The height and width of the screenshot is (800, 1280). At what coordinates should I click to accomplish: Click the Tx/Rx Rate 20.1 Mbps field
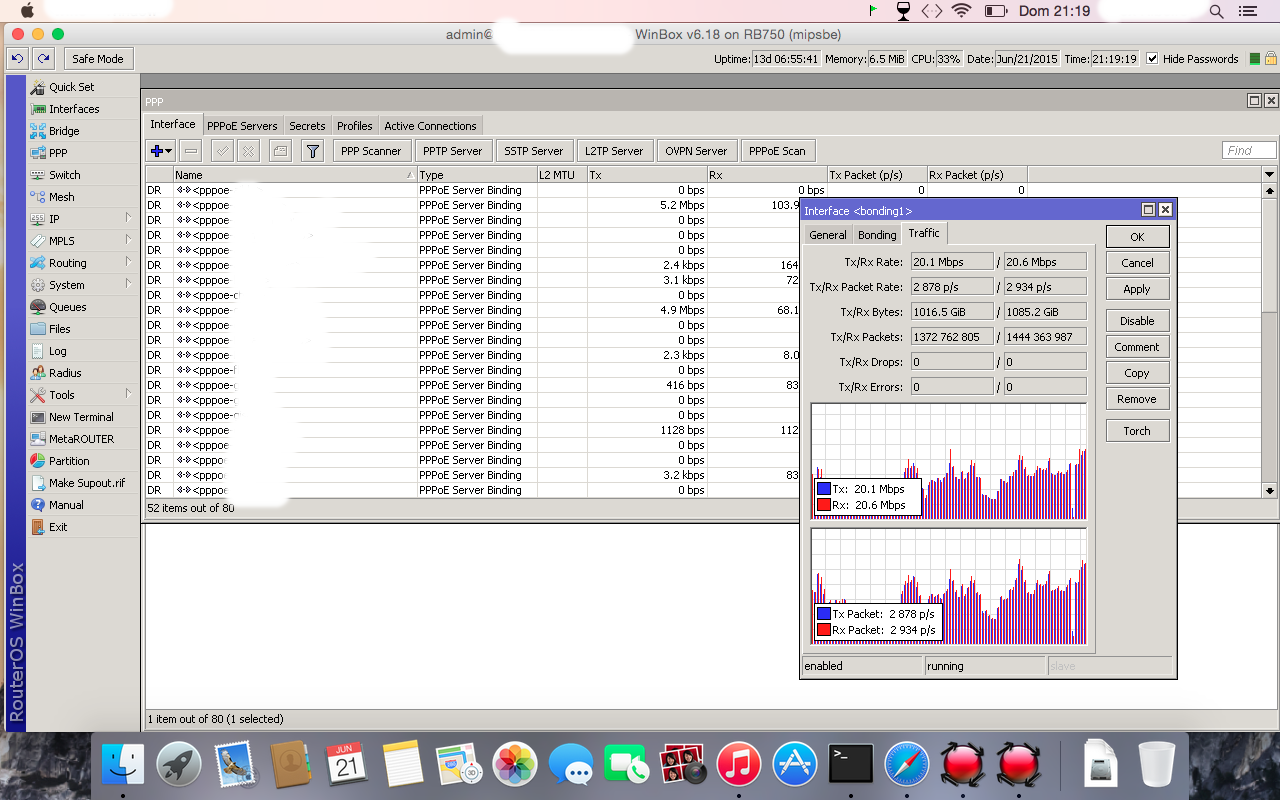pos(952,262)
